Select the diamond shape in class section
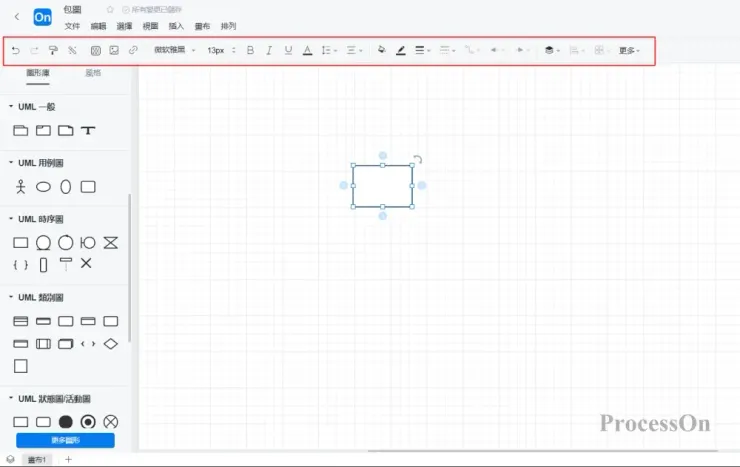This screenshot has width=740, height=467. [111, 344]
